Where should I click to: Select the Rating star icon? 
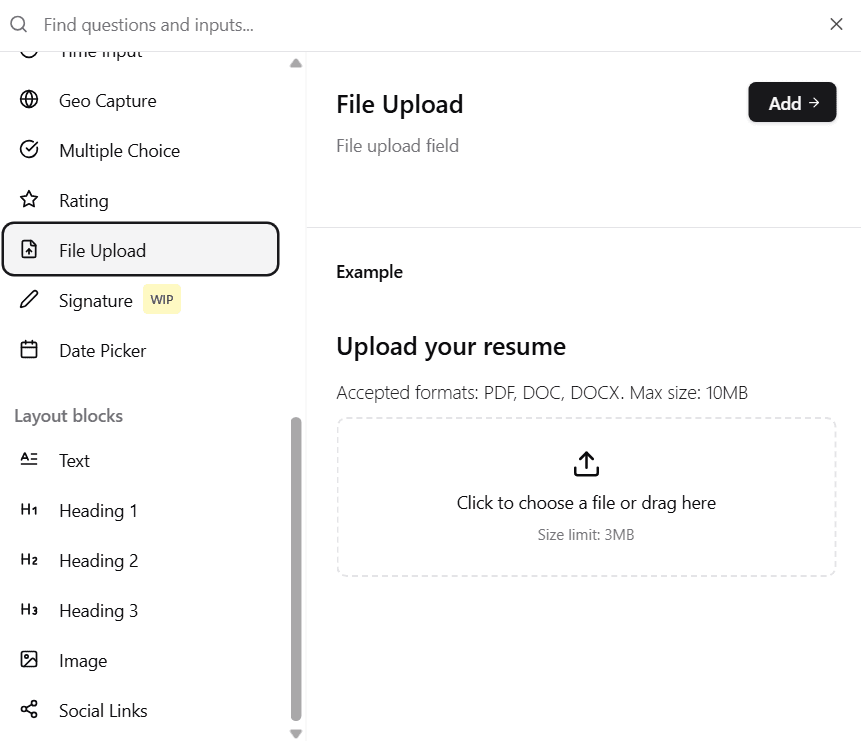click(x=28, y=200)
